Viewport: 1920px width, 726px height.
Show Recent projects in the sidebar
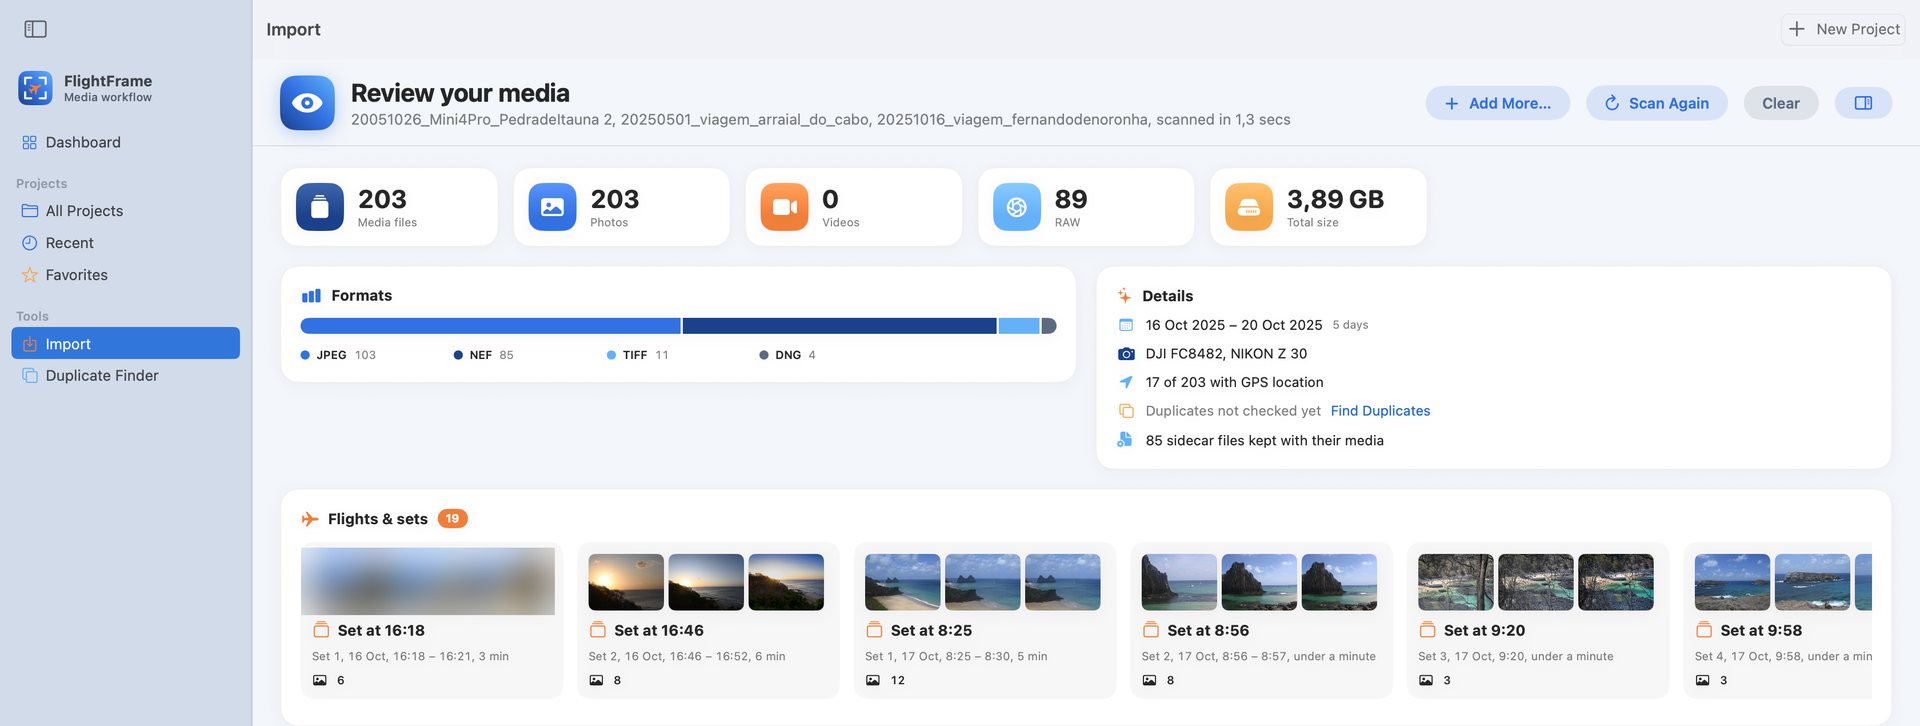point(125,243)
